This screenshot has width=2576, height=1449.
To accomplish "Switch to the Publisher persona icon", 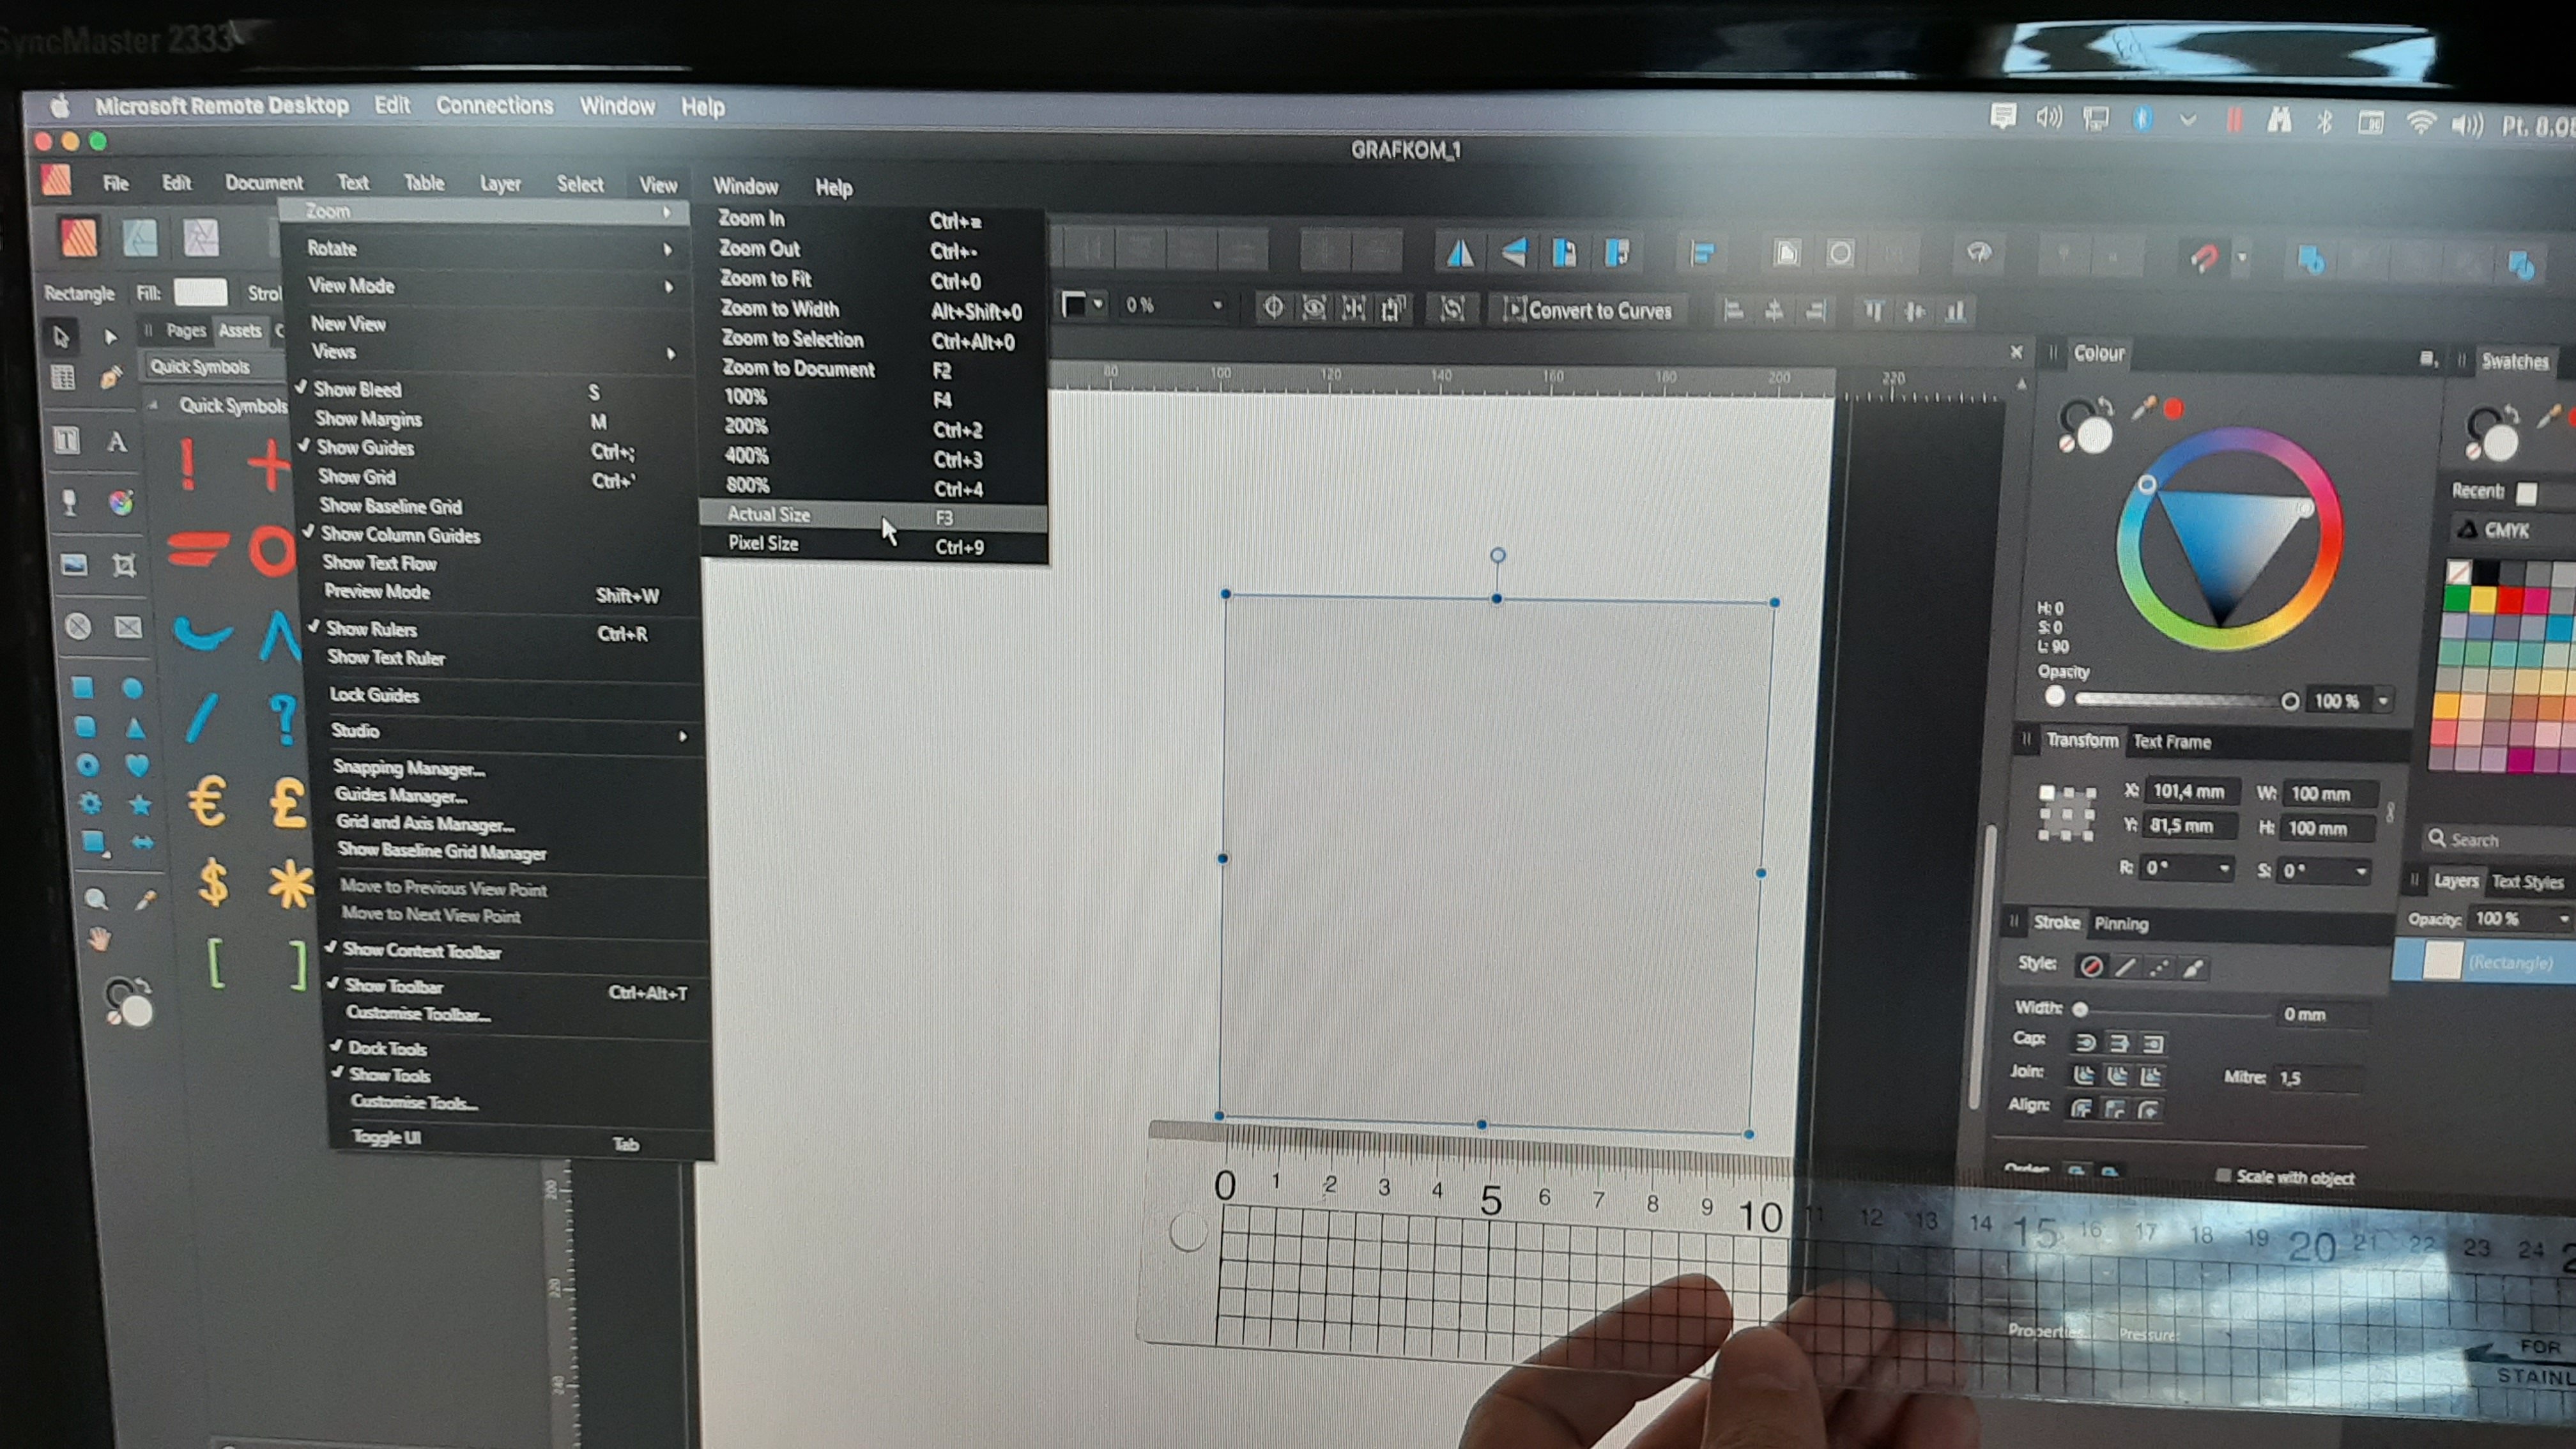I will tap(78, 238).
